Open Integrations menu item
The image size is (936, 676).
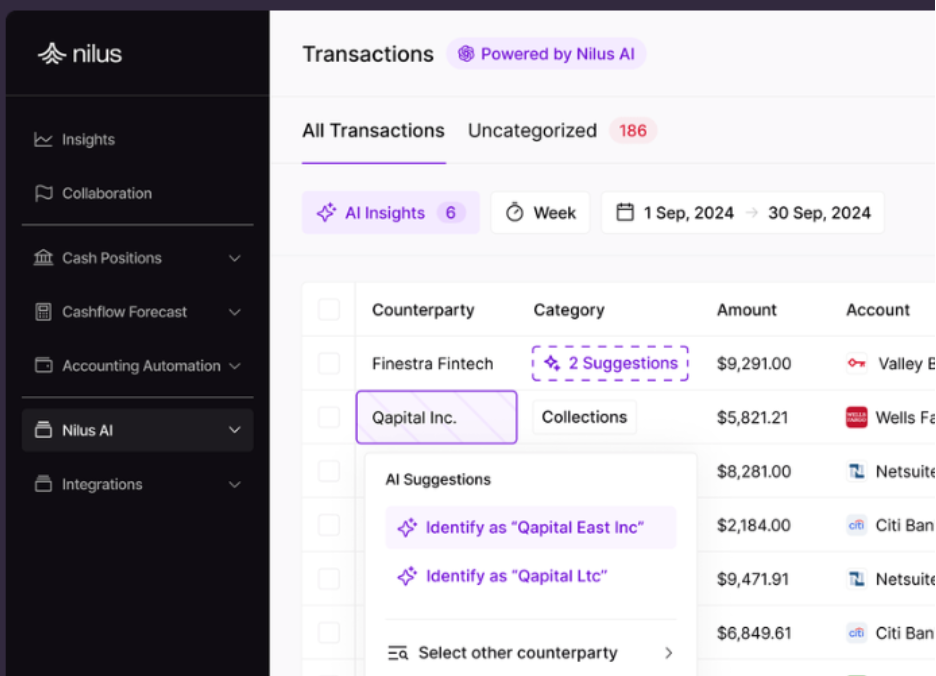click(x=138, y=484)
